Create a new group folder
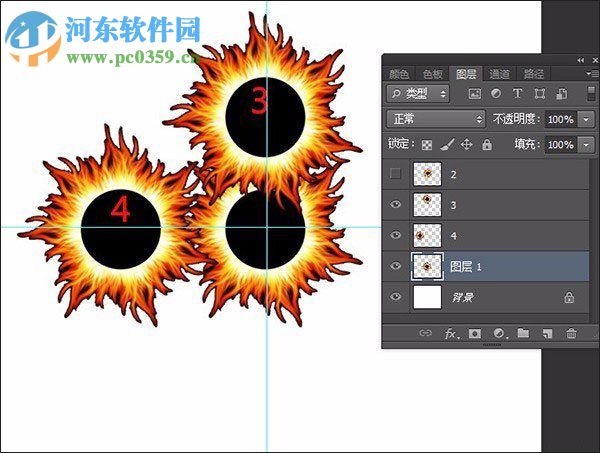The image size is (600, 453). point(523,333)
